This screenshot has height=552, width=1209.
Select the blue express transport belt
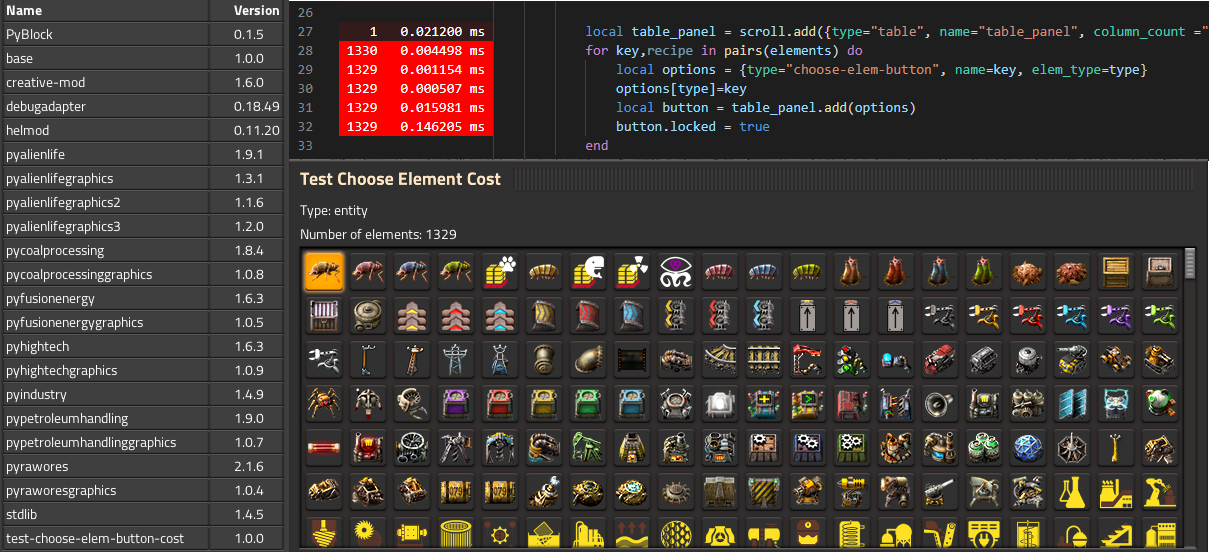pyautogui.click(x=499, y=314)
